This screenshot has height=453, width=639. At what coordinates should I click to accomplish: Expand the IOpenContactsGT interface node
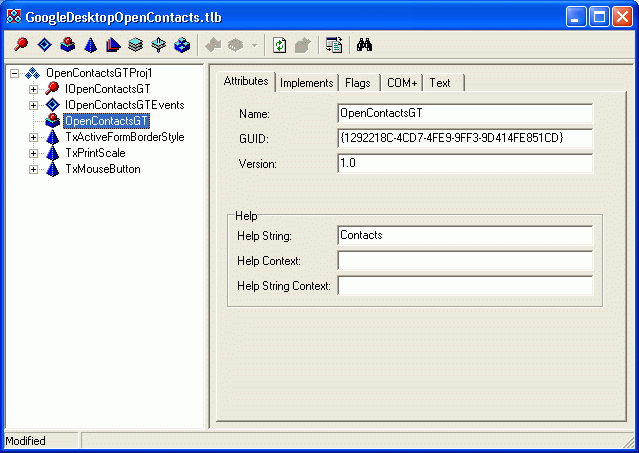[x=33, y=89]
